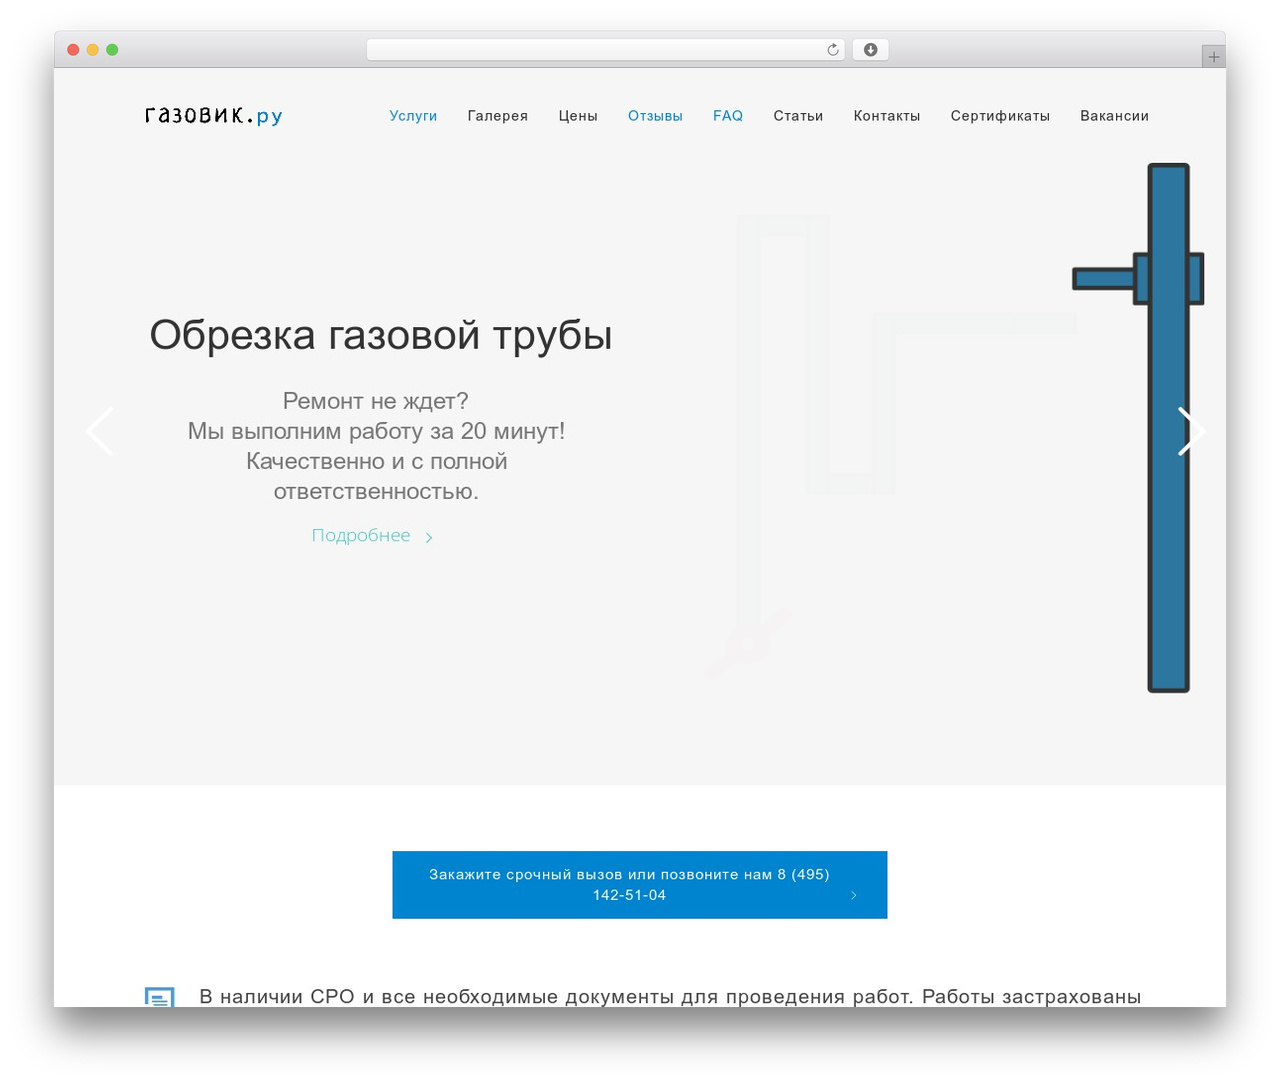The height and width of the screenshot is (1084, 1280).
Task: Go to previous slide with left arrow
Action: click(99, 432)
